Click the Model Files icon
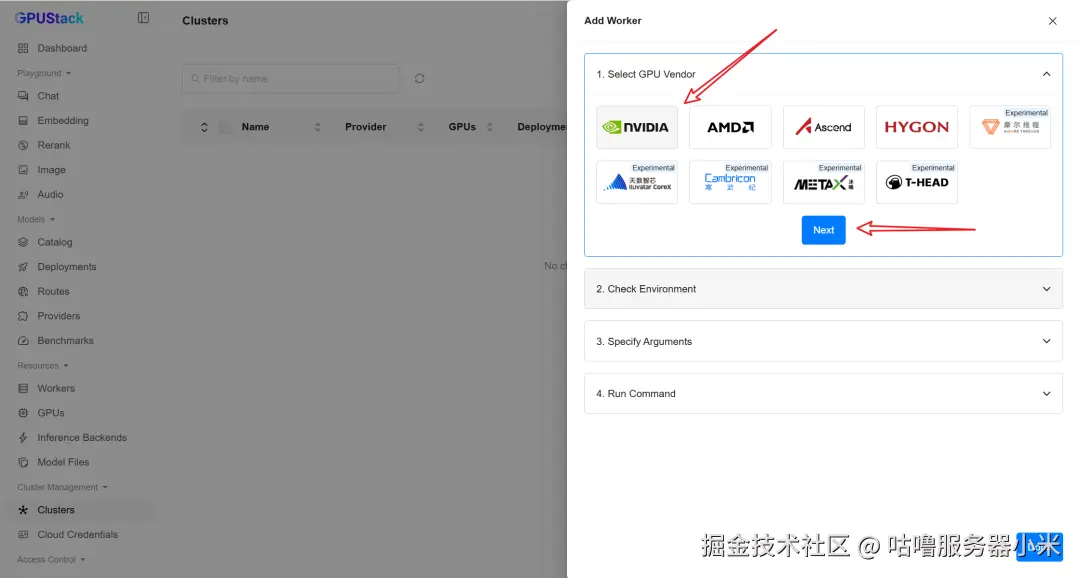 pos(23,462)
